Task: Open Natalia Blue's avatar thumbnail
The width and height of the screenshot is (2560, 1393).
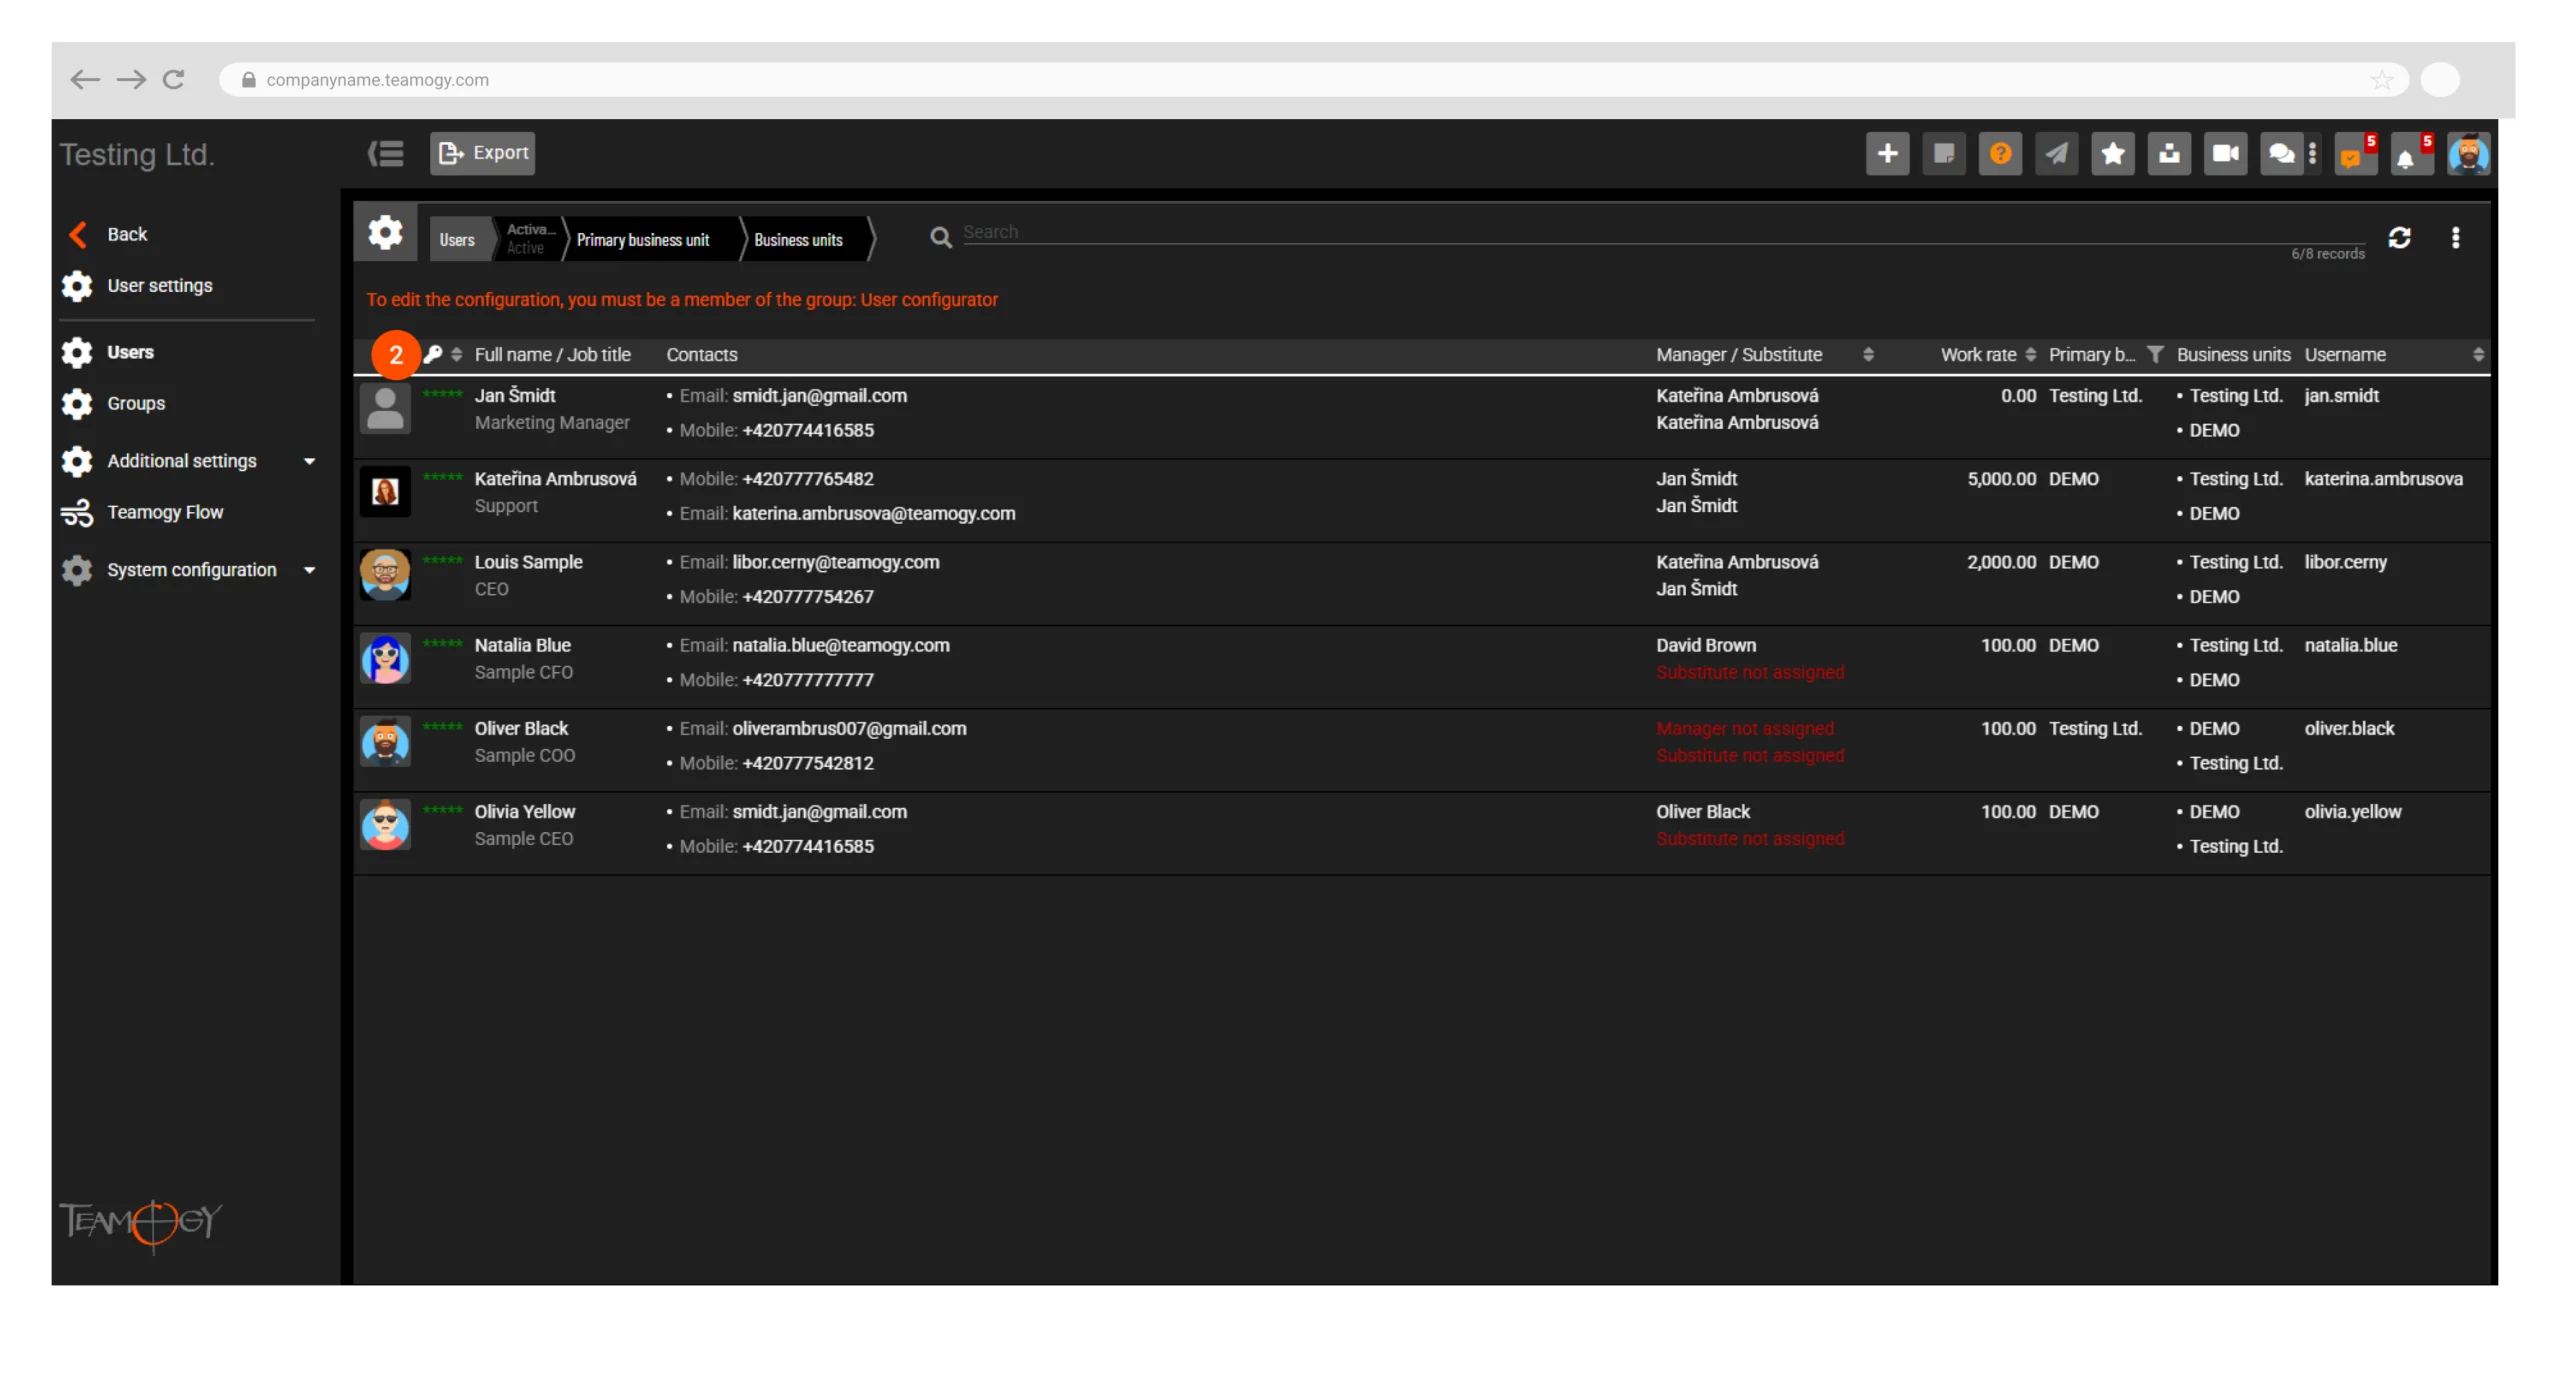Action: 384,659
